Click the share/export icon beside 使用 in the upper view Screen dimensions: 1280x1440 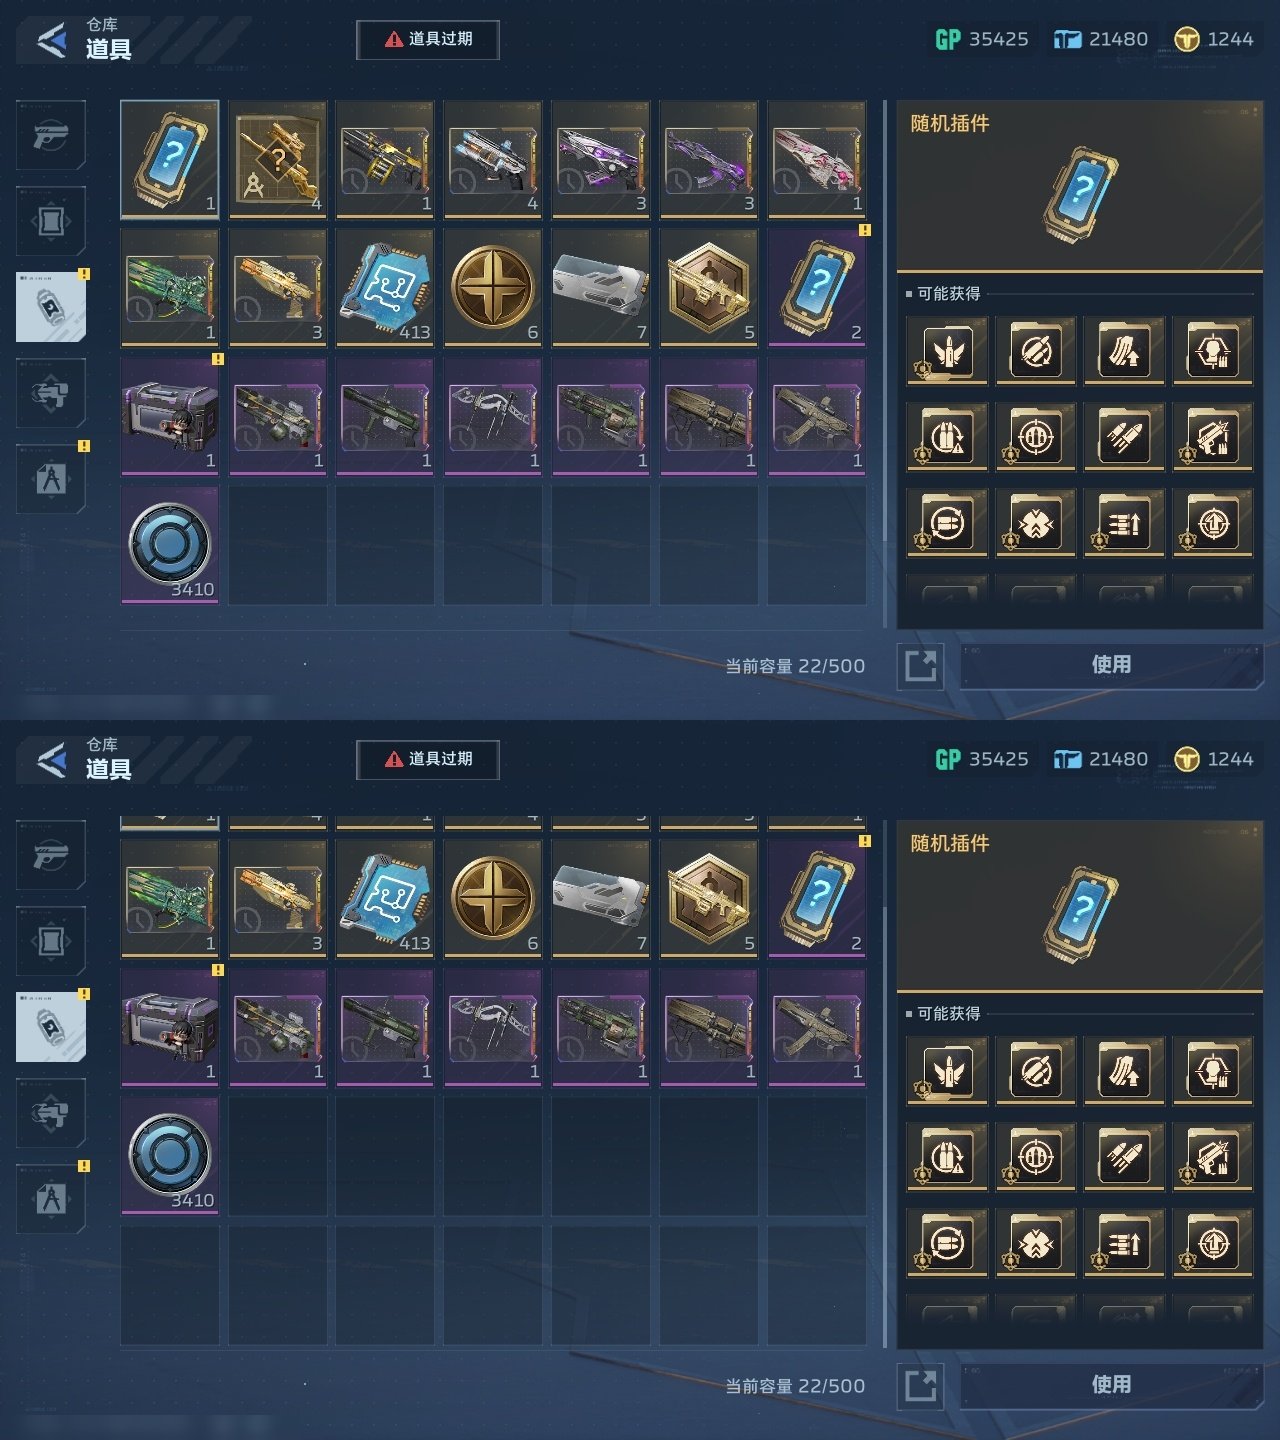click(x=921, y=666)
